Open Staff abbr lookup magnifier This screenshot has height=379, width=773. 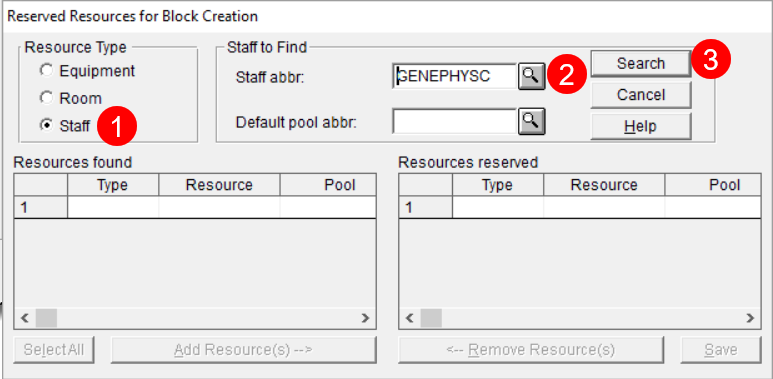pyautogui.click(x=531, y=76)
